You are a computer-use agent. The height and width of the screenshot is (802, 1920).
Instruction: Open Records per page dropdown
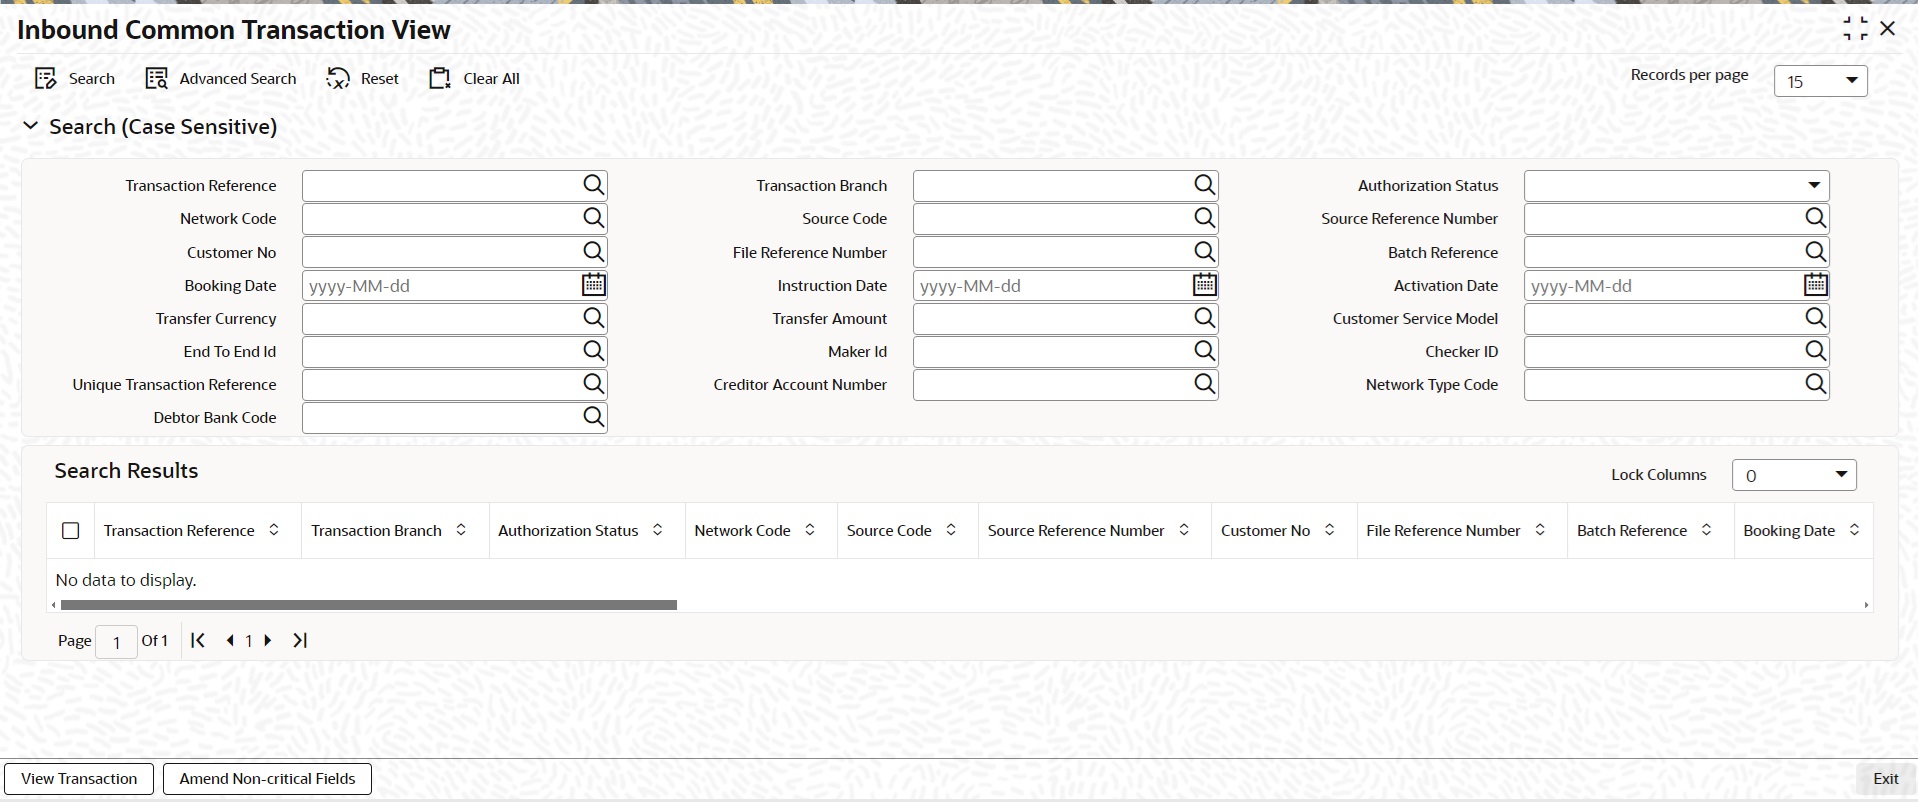1821,81
